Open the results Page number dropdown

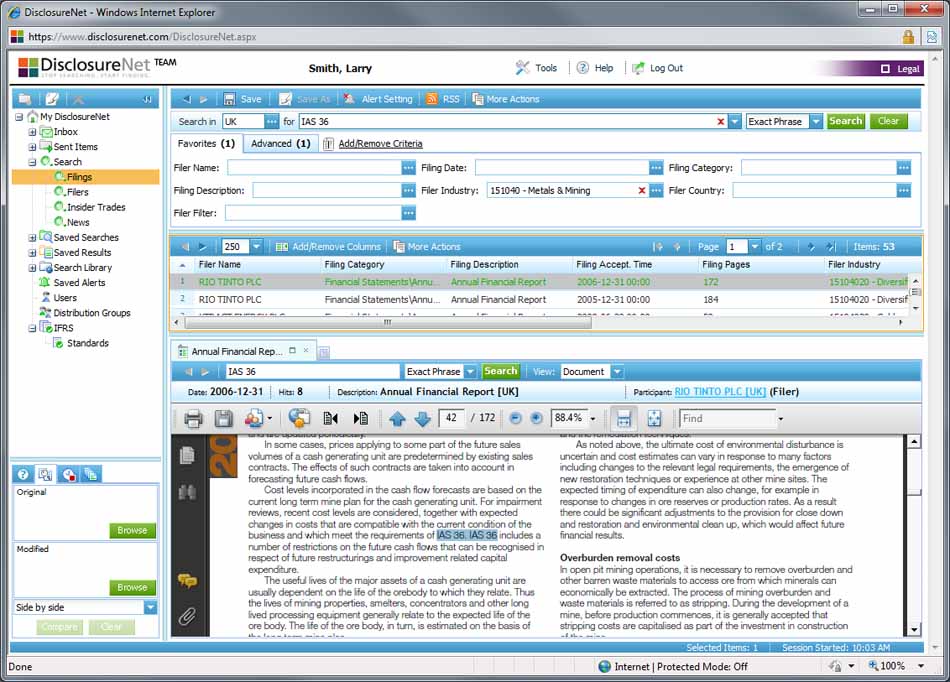coord(754,247)
